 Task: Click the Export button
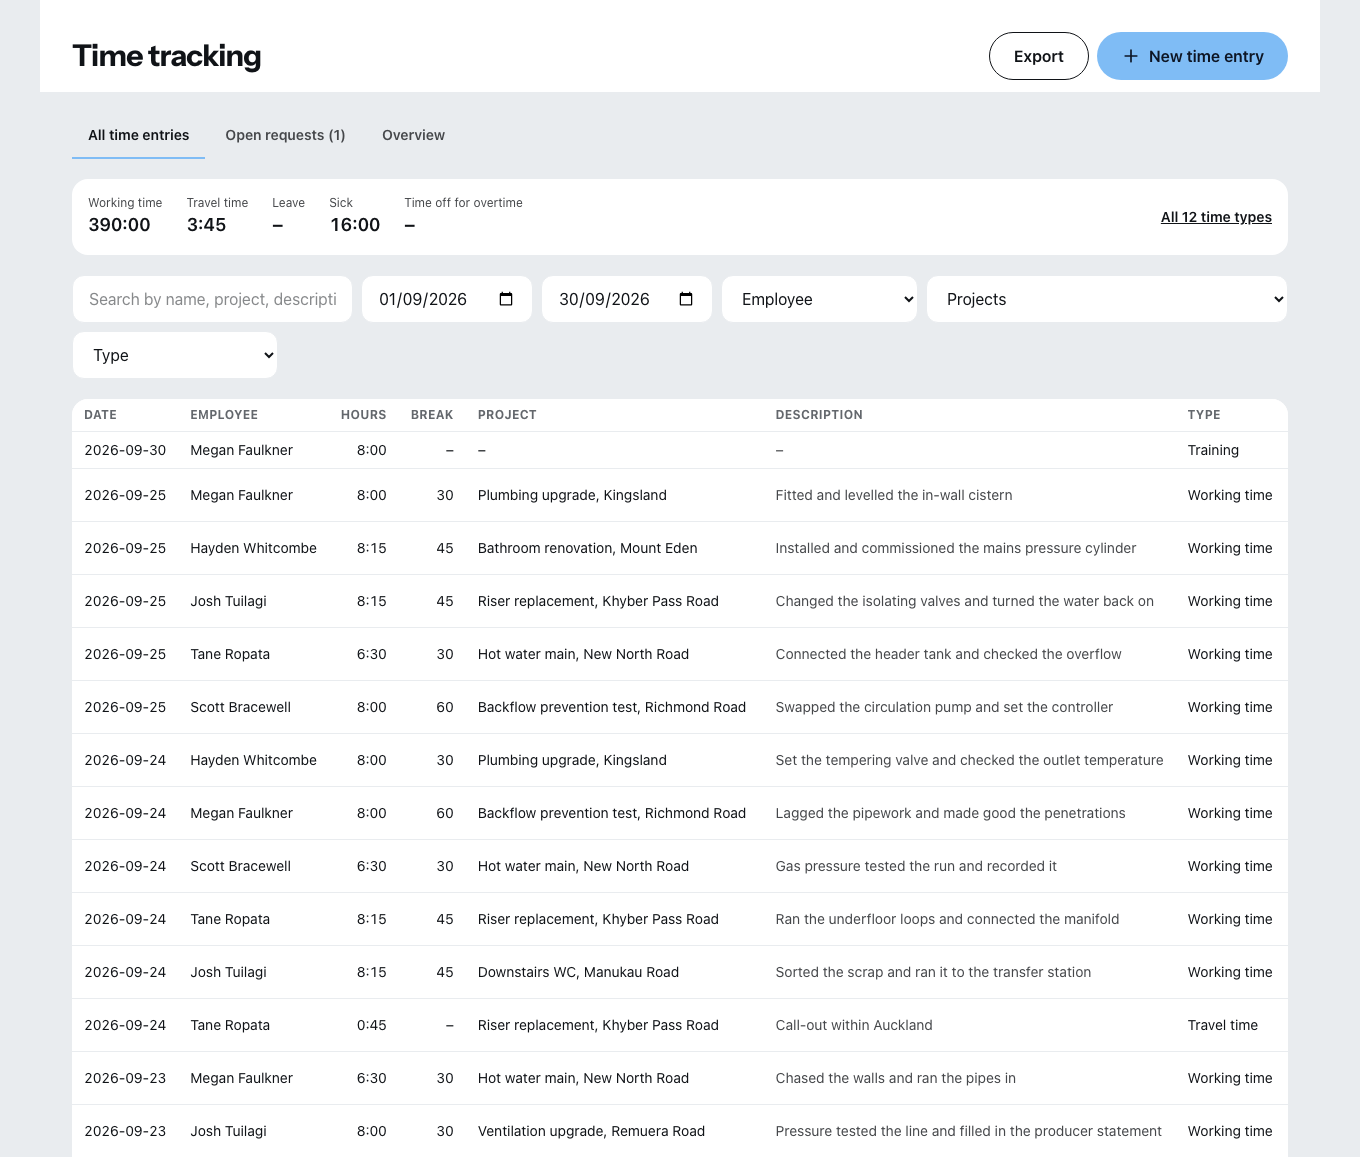pos(1038,56)
